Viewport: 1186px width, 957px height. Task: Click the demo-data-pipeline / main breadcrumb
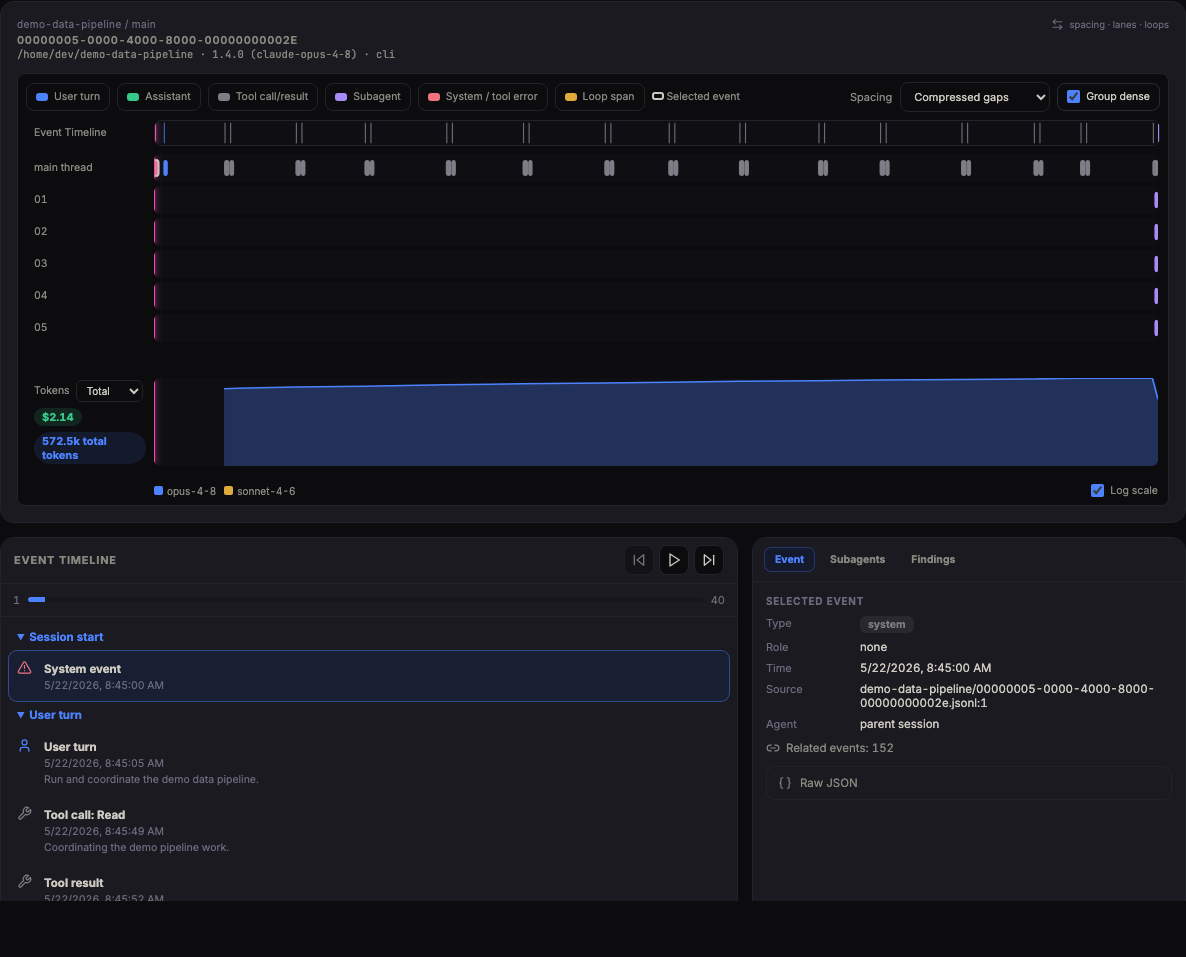(86, 24)
